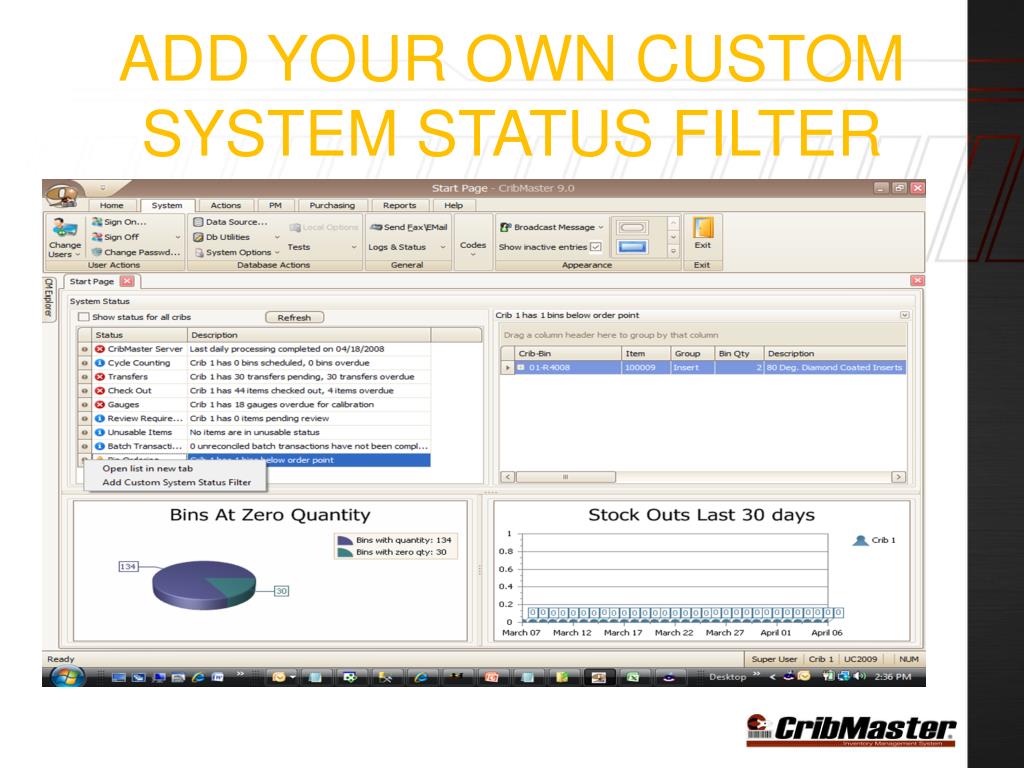Toggle the Review Required row eye button
The height and width of the screenshot is (768, 1024).
tap(84, 419)
